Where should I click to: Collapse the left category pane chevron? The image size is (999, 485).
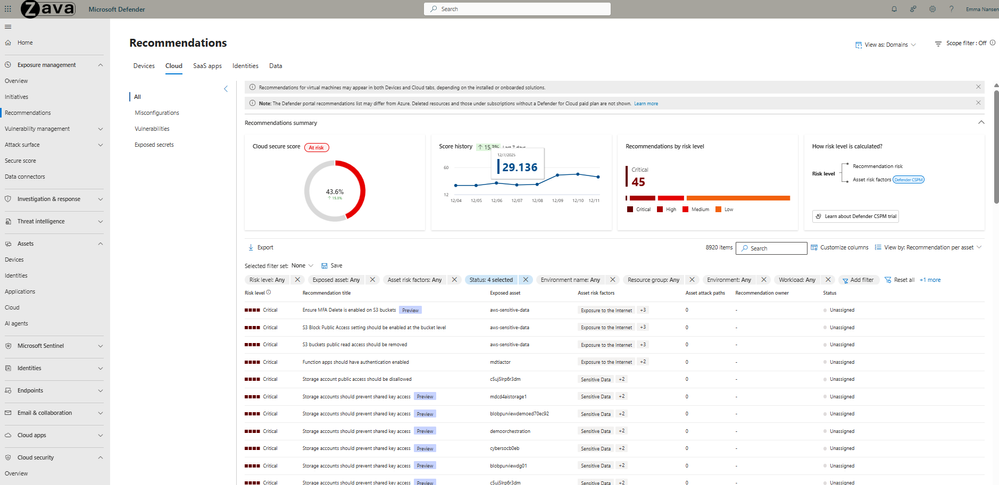point(226,89)
